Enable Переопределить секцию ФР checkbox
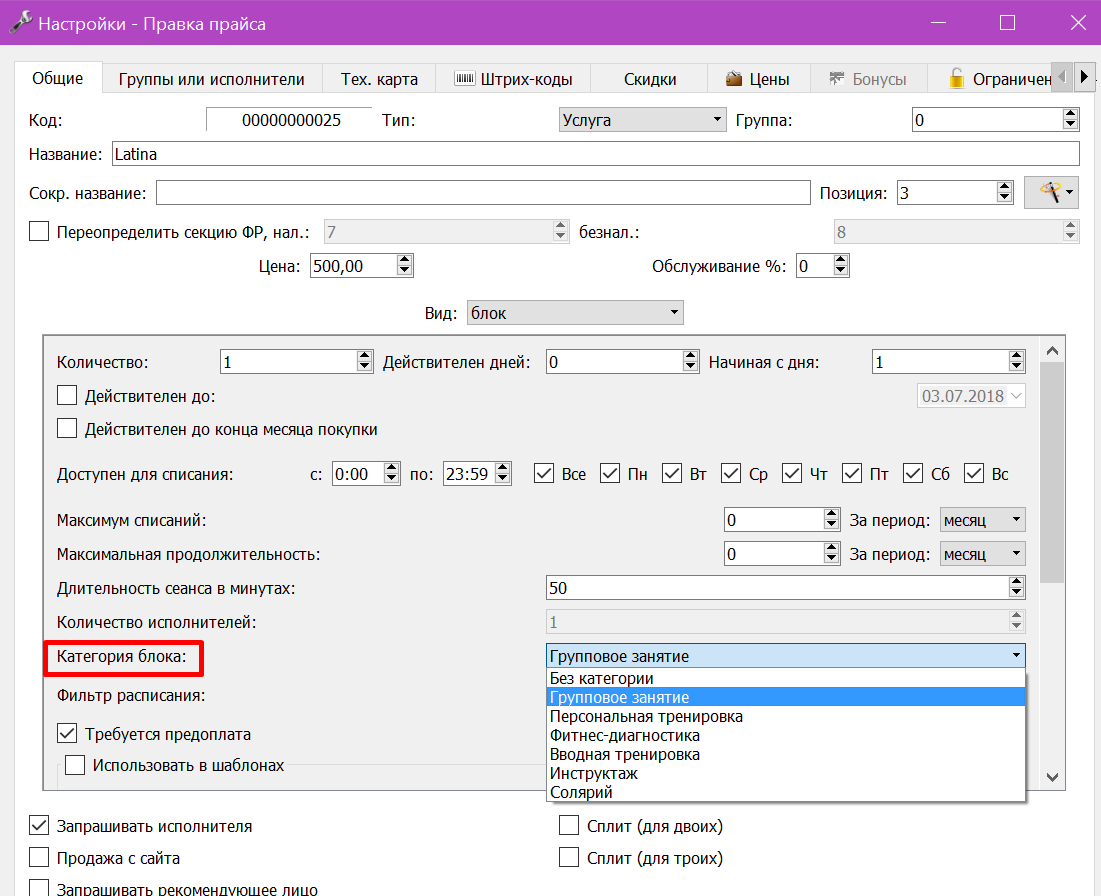The image size is (1101, 896). (39, 231)
